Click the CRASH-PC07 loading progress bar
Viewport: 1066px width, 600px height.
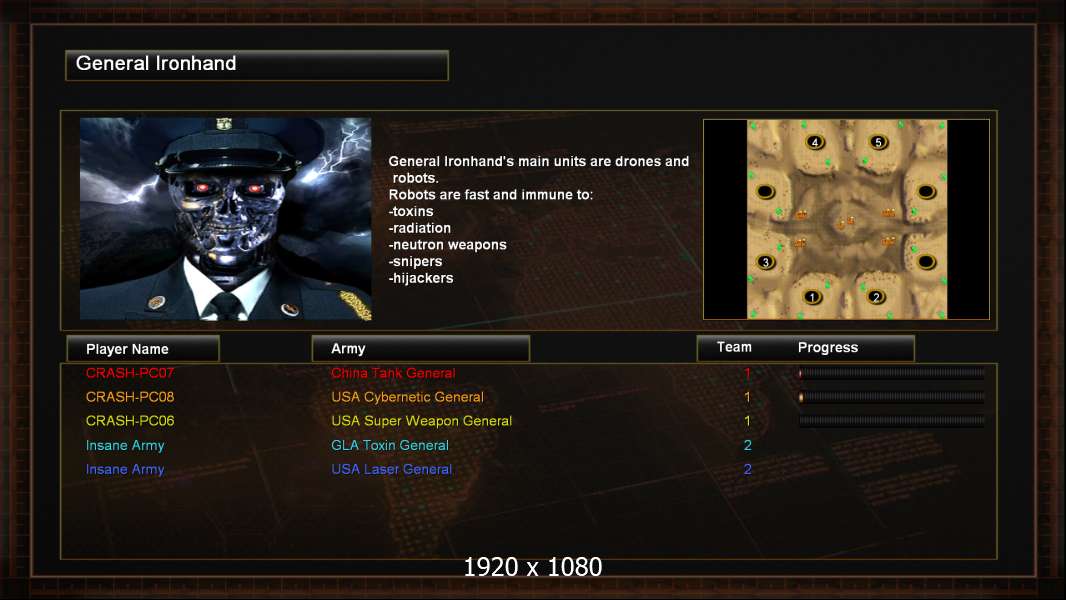pyautogui.click(x=891, y=373)
